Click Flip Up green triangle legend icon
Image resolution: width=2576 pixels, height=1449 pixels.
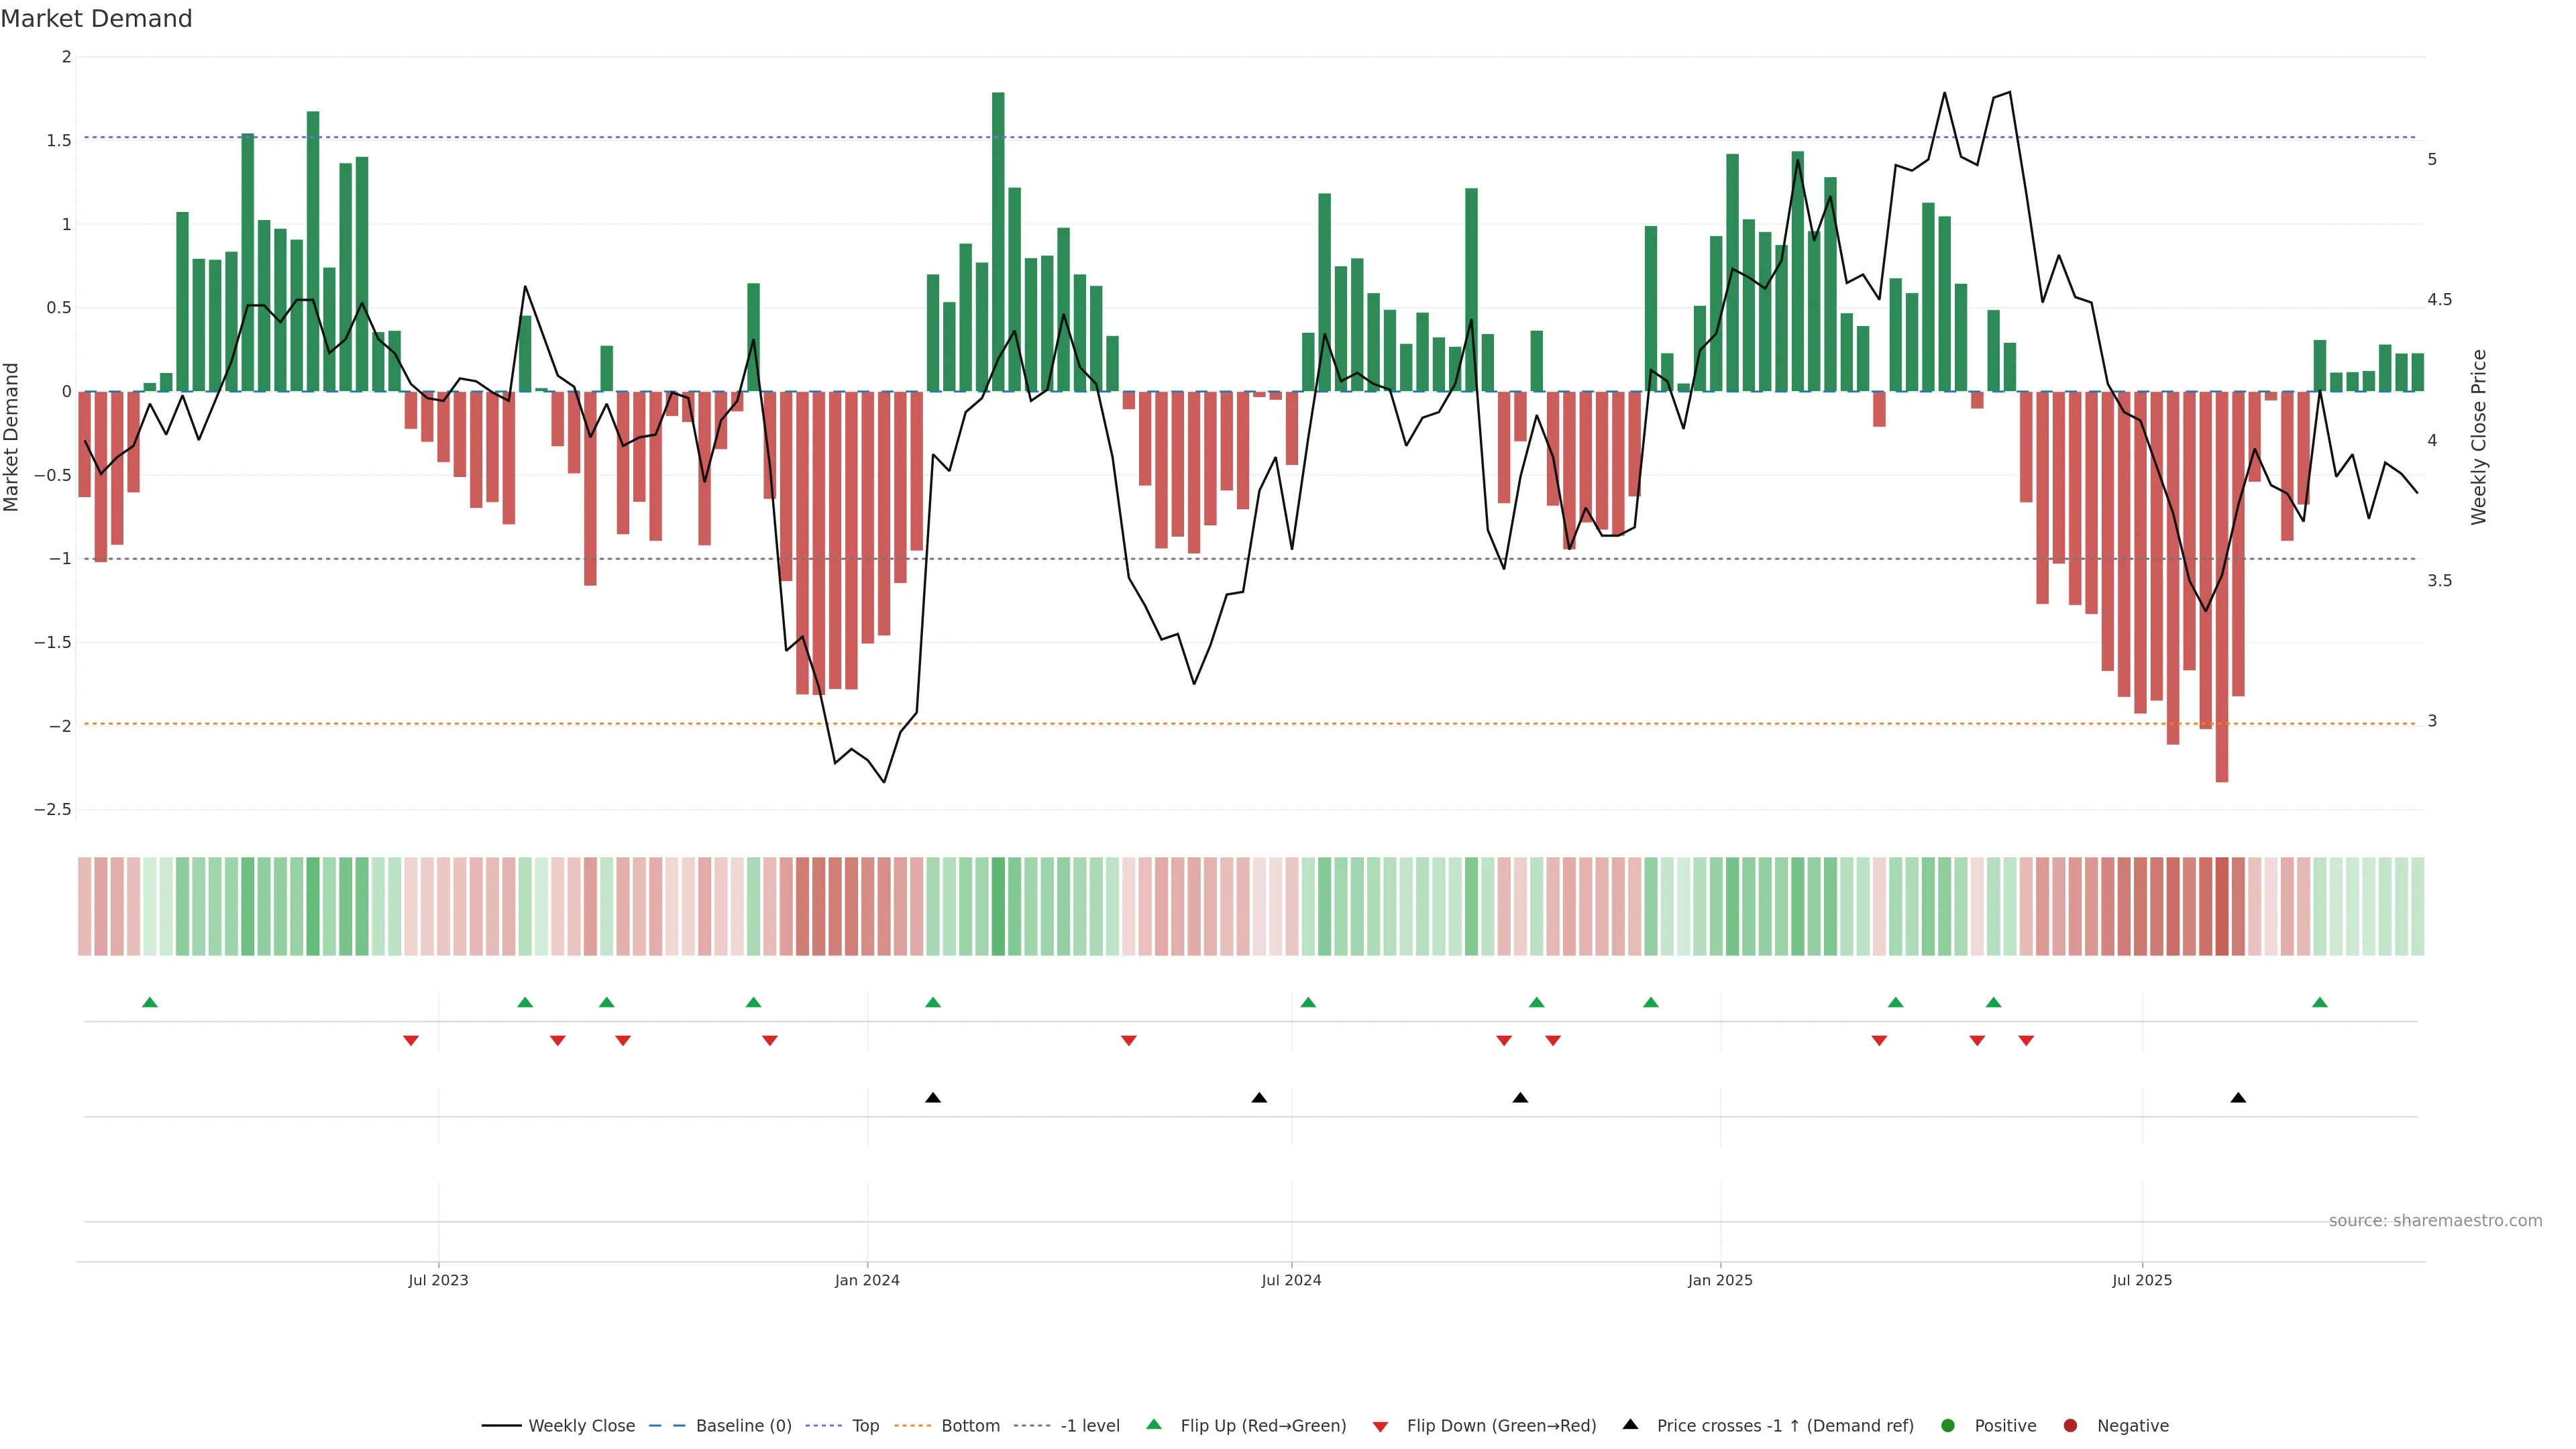coord(1154,1425)
